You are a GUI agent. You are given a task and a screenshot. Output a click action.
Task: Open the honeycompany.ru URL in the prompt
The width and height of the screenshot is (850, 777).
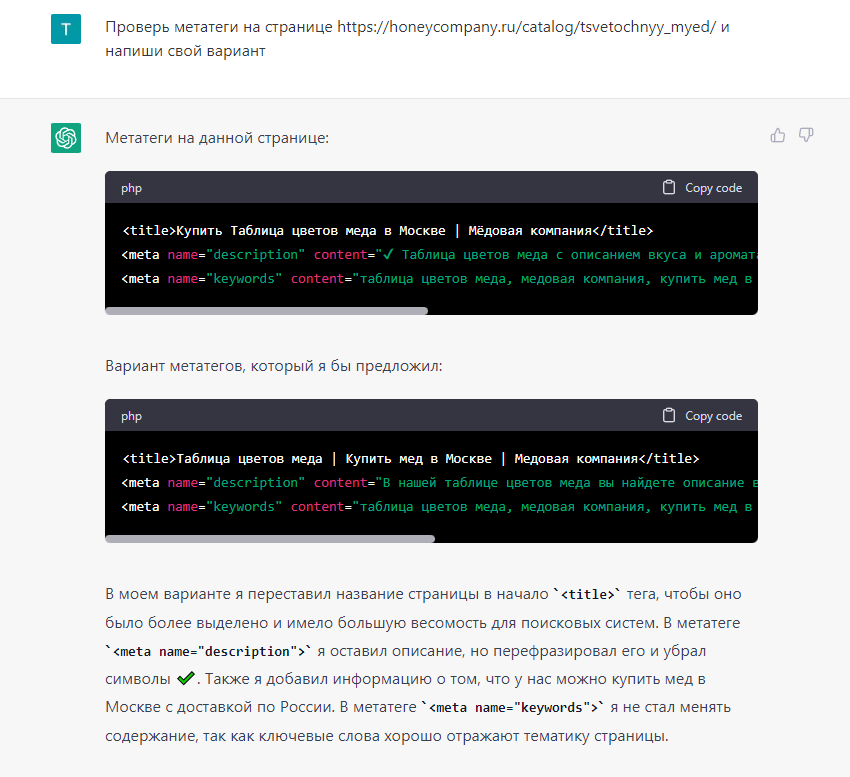[526, 27]
